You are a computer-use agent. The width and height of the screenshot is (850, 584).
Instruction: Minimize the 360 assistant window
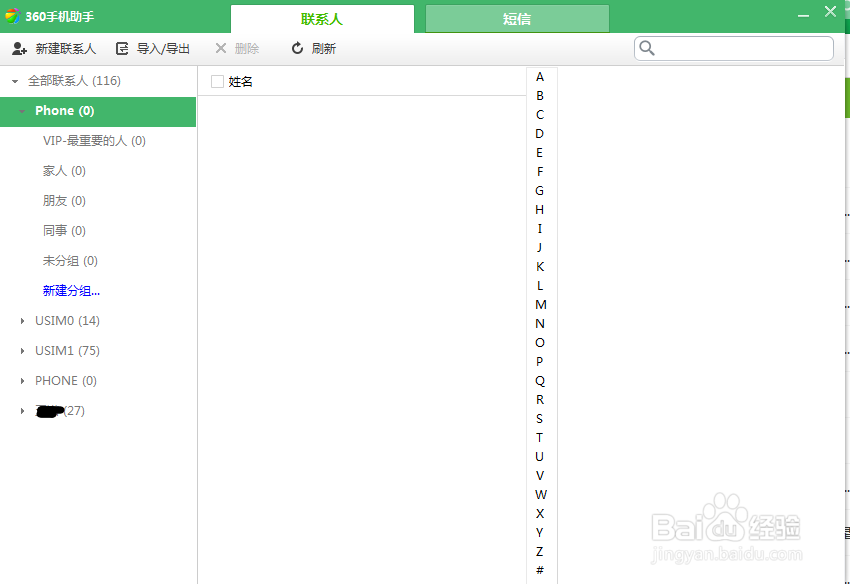(x=803, y=16)
